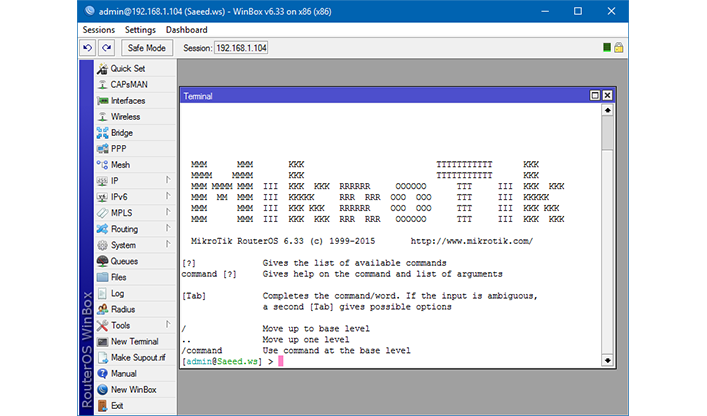Open the Interfaces list
The height and width of the screenshot is (416, 707).
pyautogui.click(x=127, y=100)
